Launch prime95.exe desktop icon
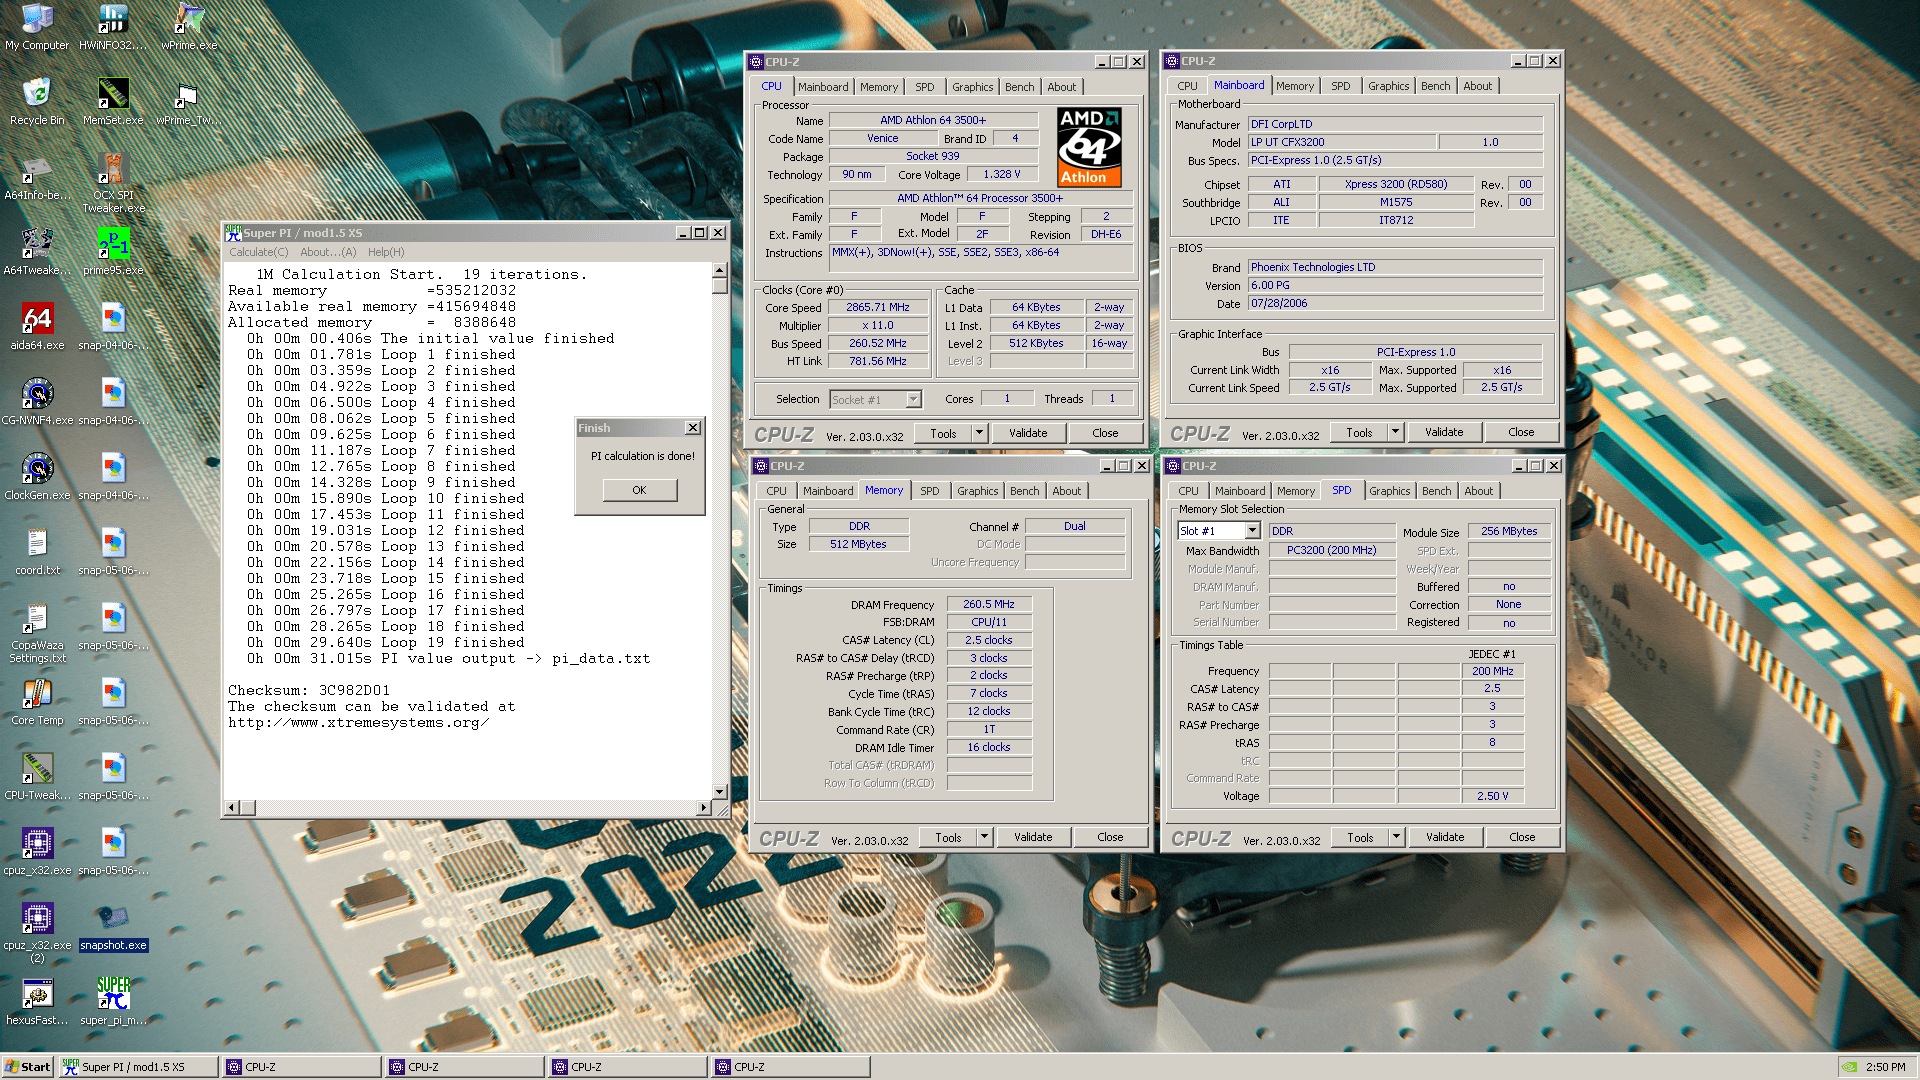This screenshot has width=1920, height=1080. 113,252
